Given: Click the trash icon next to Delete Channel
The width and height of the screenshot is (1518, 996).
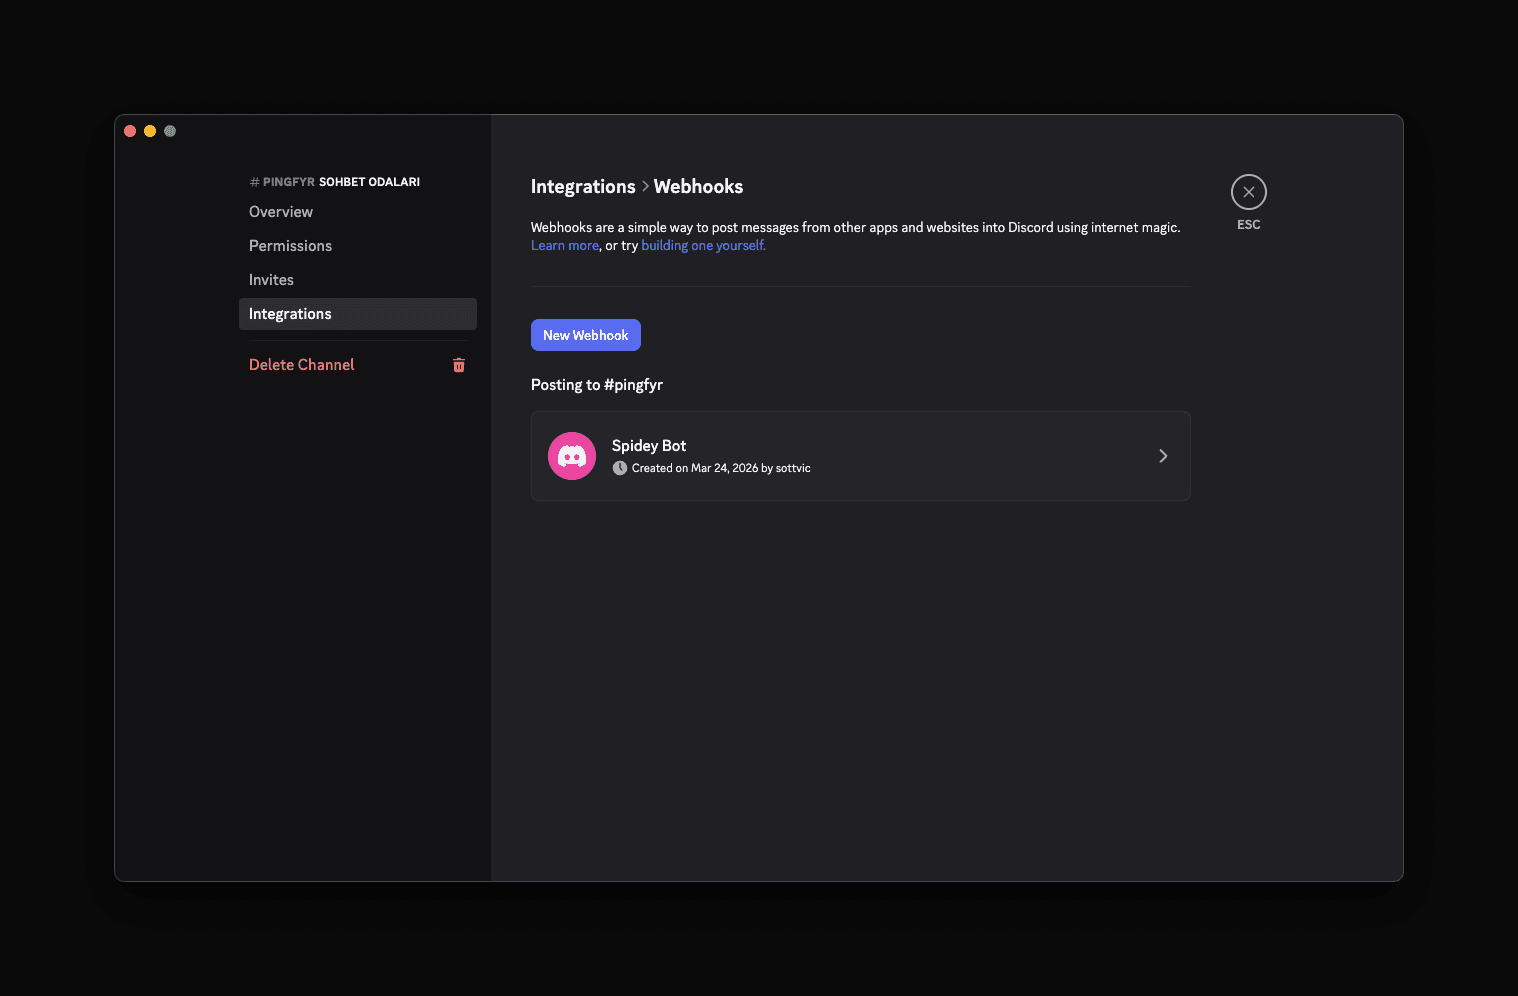Looking at the screenshot, I should (459, 365).
